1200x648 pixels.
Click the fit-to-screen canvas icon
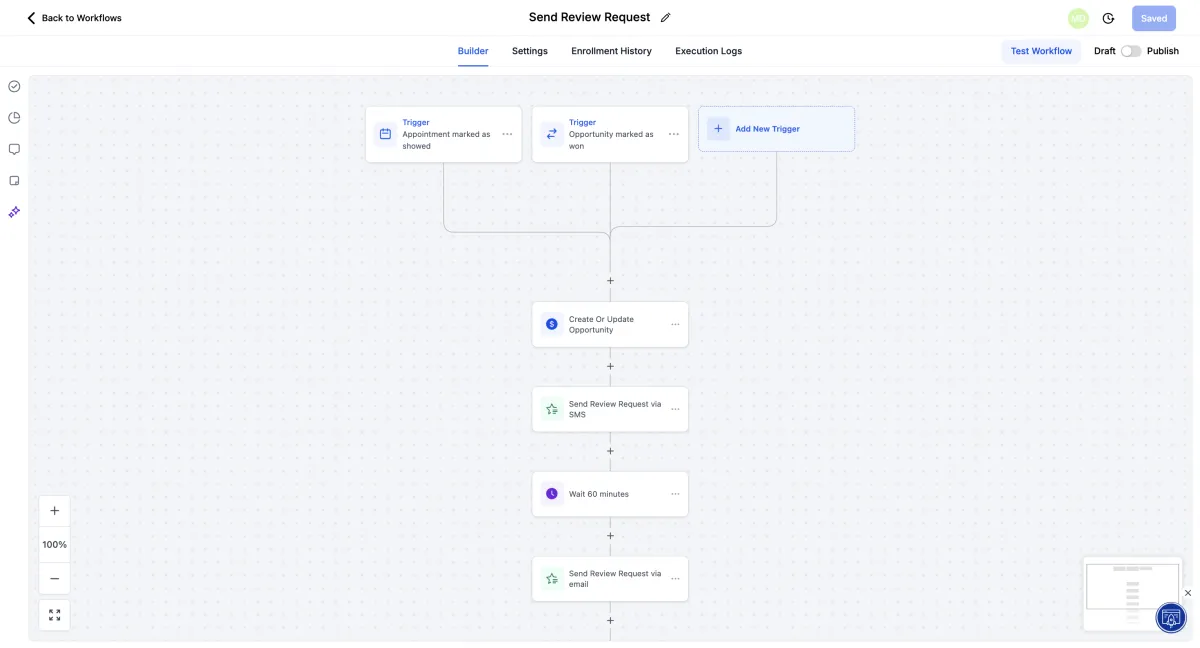click(x=54, y=615)
